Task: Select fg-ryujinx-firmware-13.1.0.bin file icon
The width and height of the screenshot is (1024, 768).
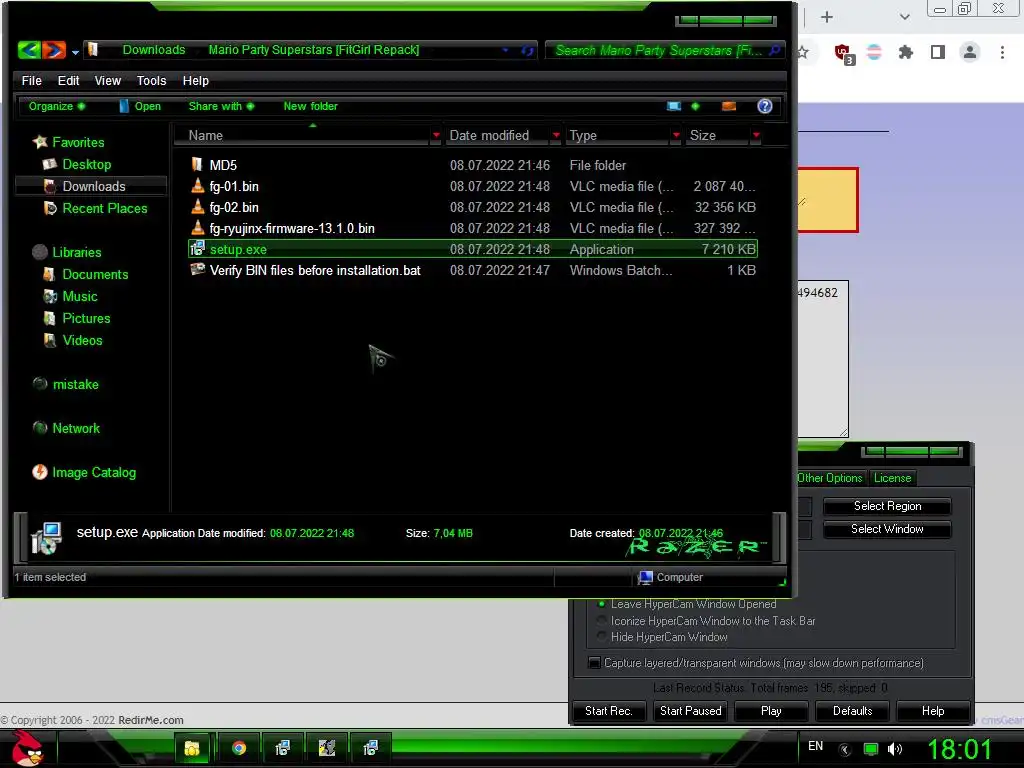Action: (197, 227)
